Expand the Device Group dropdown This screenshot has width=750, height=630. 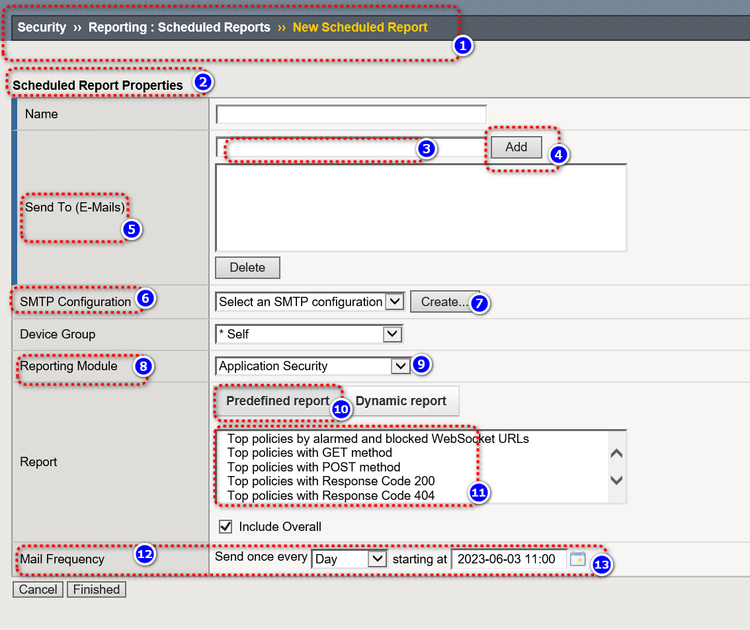(309, 334)
